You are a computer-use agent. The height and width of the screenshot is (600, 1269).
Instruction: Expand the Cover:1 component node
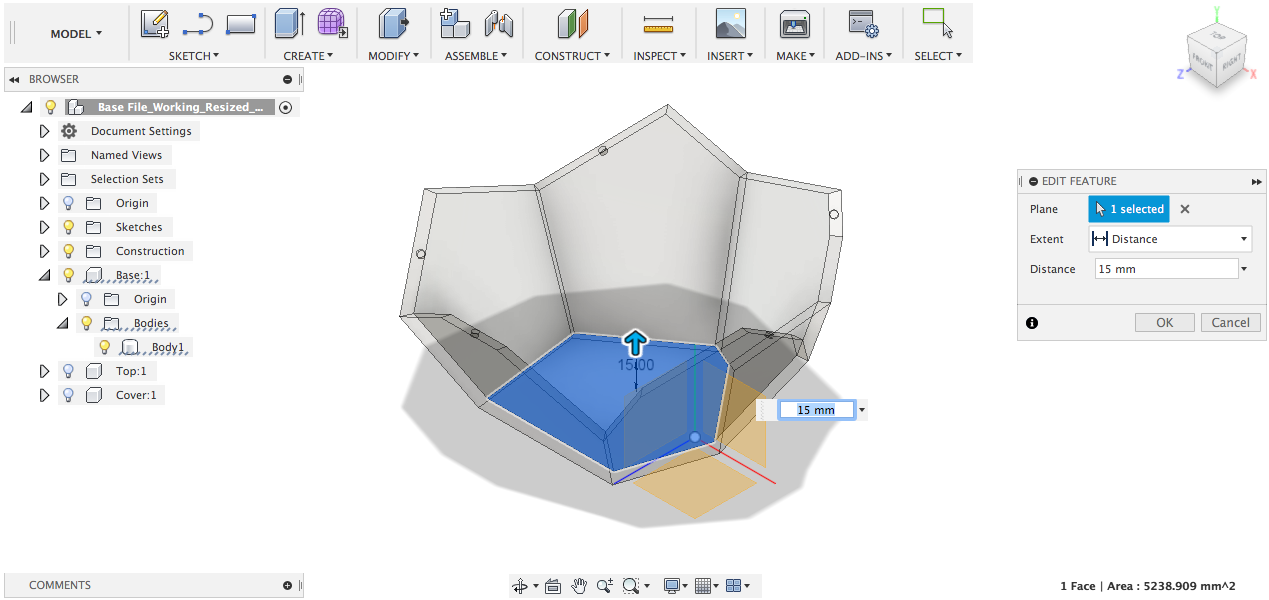point(44,395)
